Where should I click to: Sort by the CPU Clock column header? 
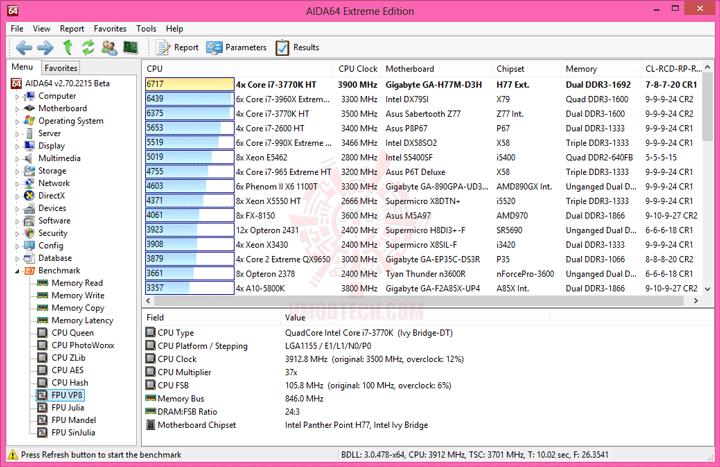click(357, 69)
